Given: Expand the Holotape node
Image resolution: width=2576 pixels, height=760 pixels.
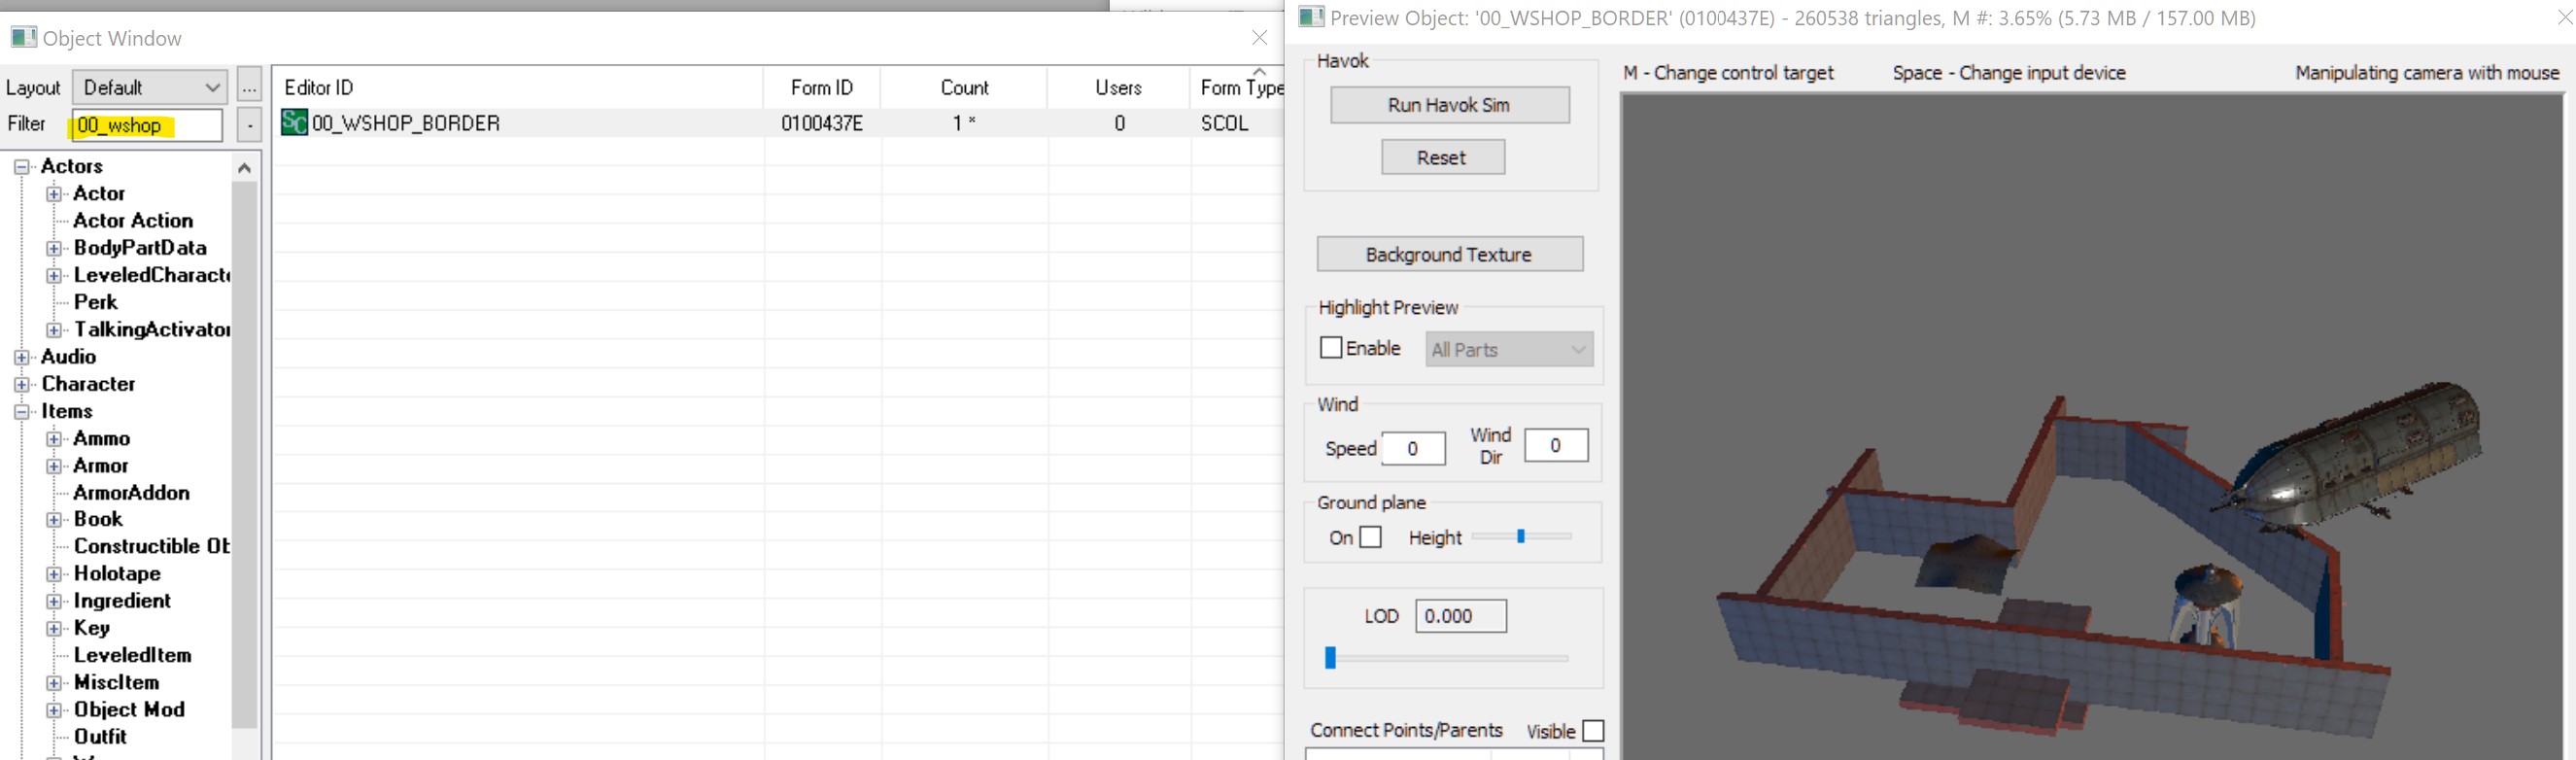Looking at the screenshot, I should click(54, 574).
